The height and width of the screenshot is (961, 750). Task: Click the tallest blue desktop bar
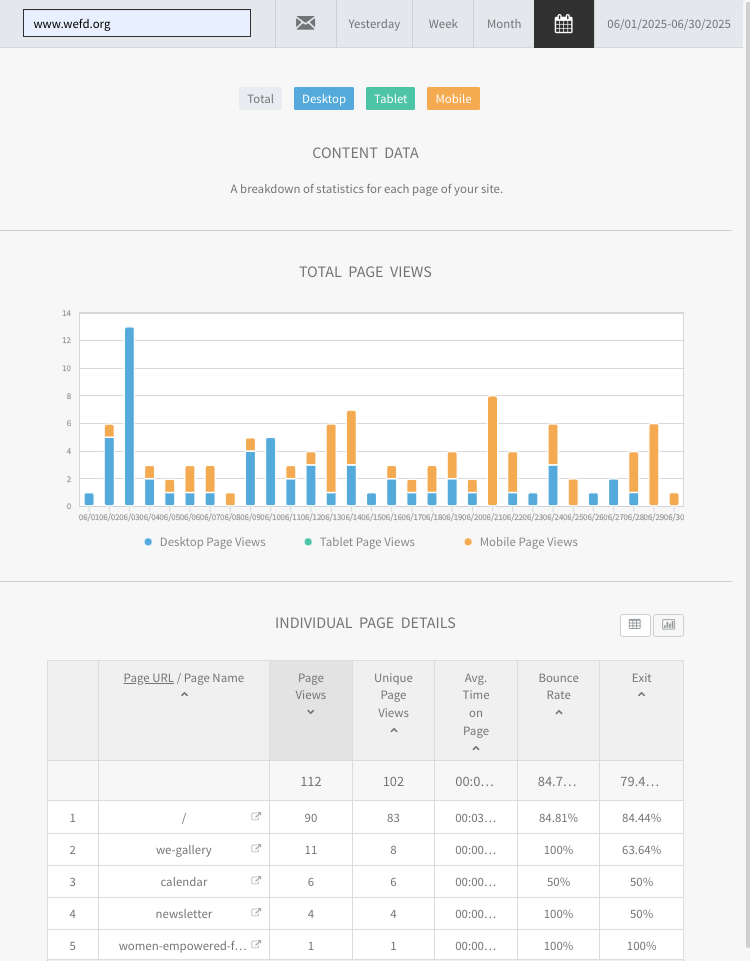[x=129, y=416]
